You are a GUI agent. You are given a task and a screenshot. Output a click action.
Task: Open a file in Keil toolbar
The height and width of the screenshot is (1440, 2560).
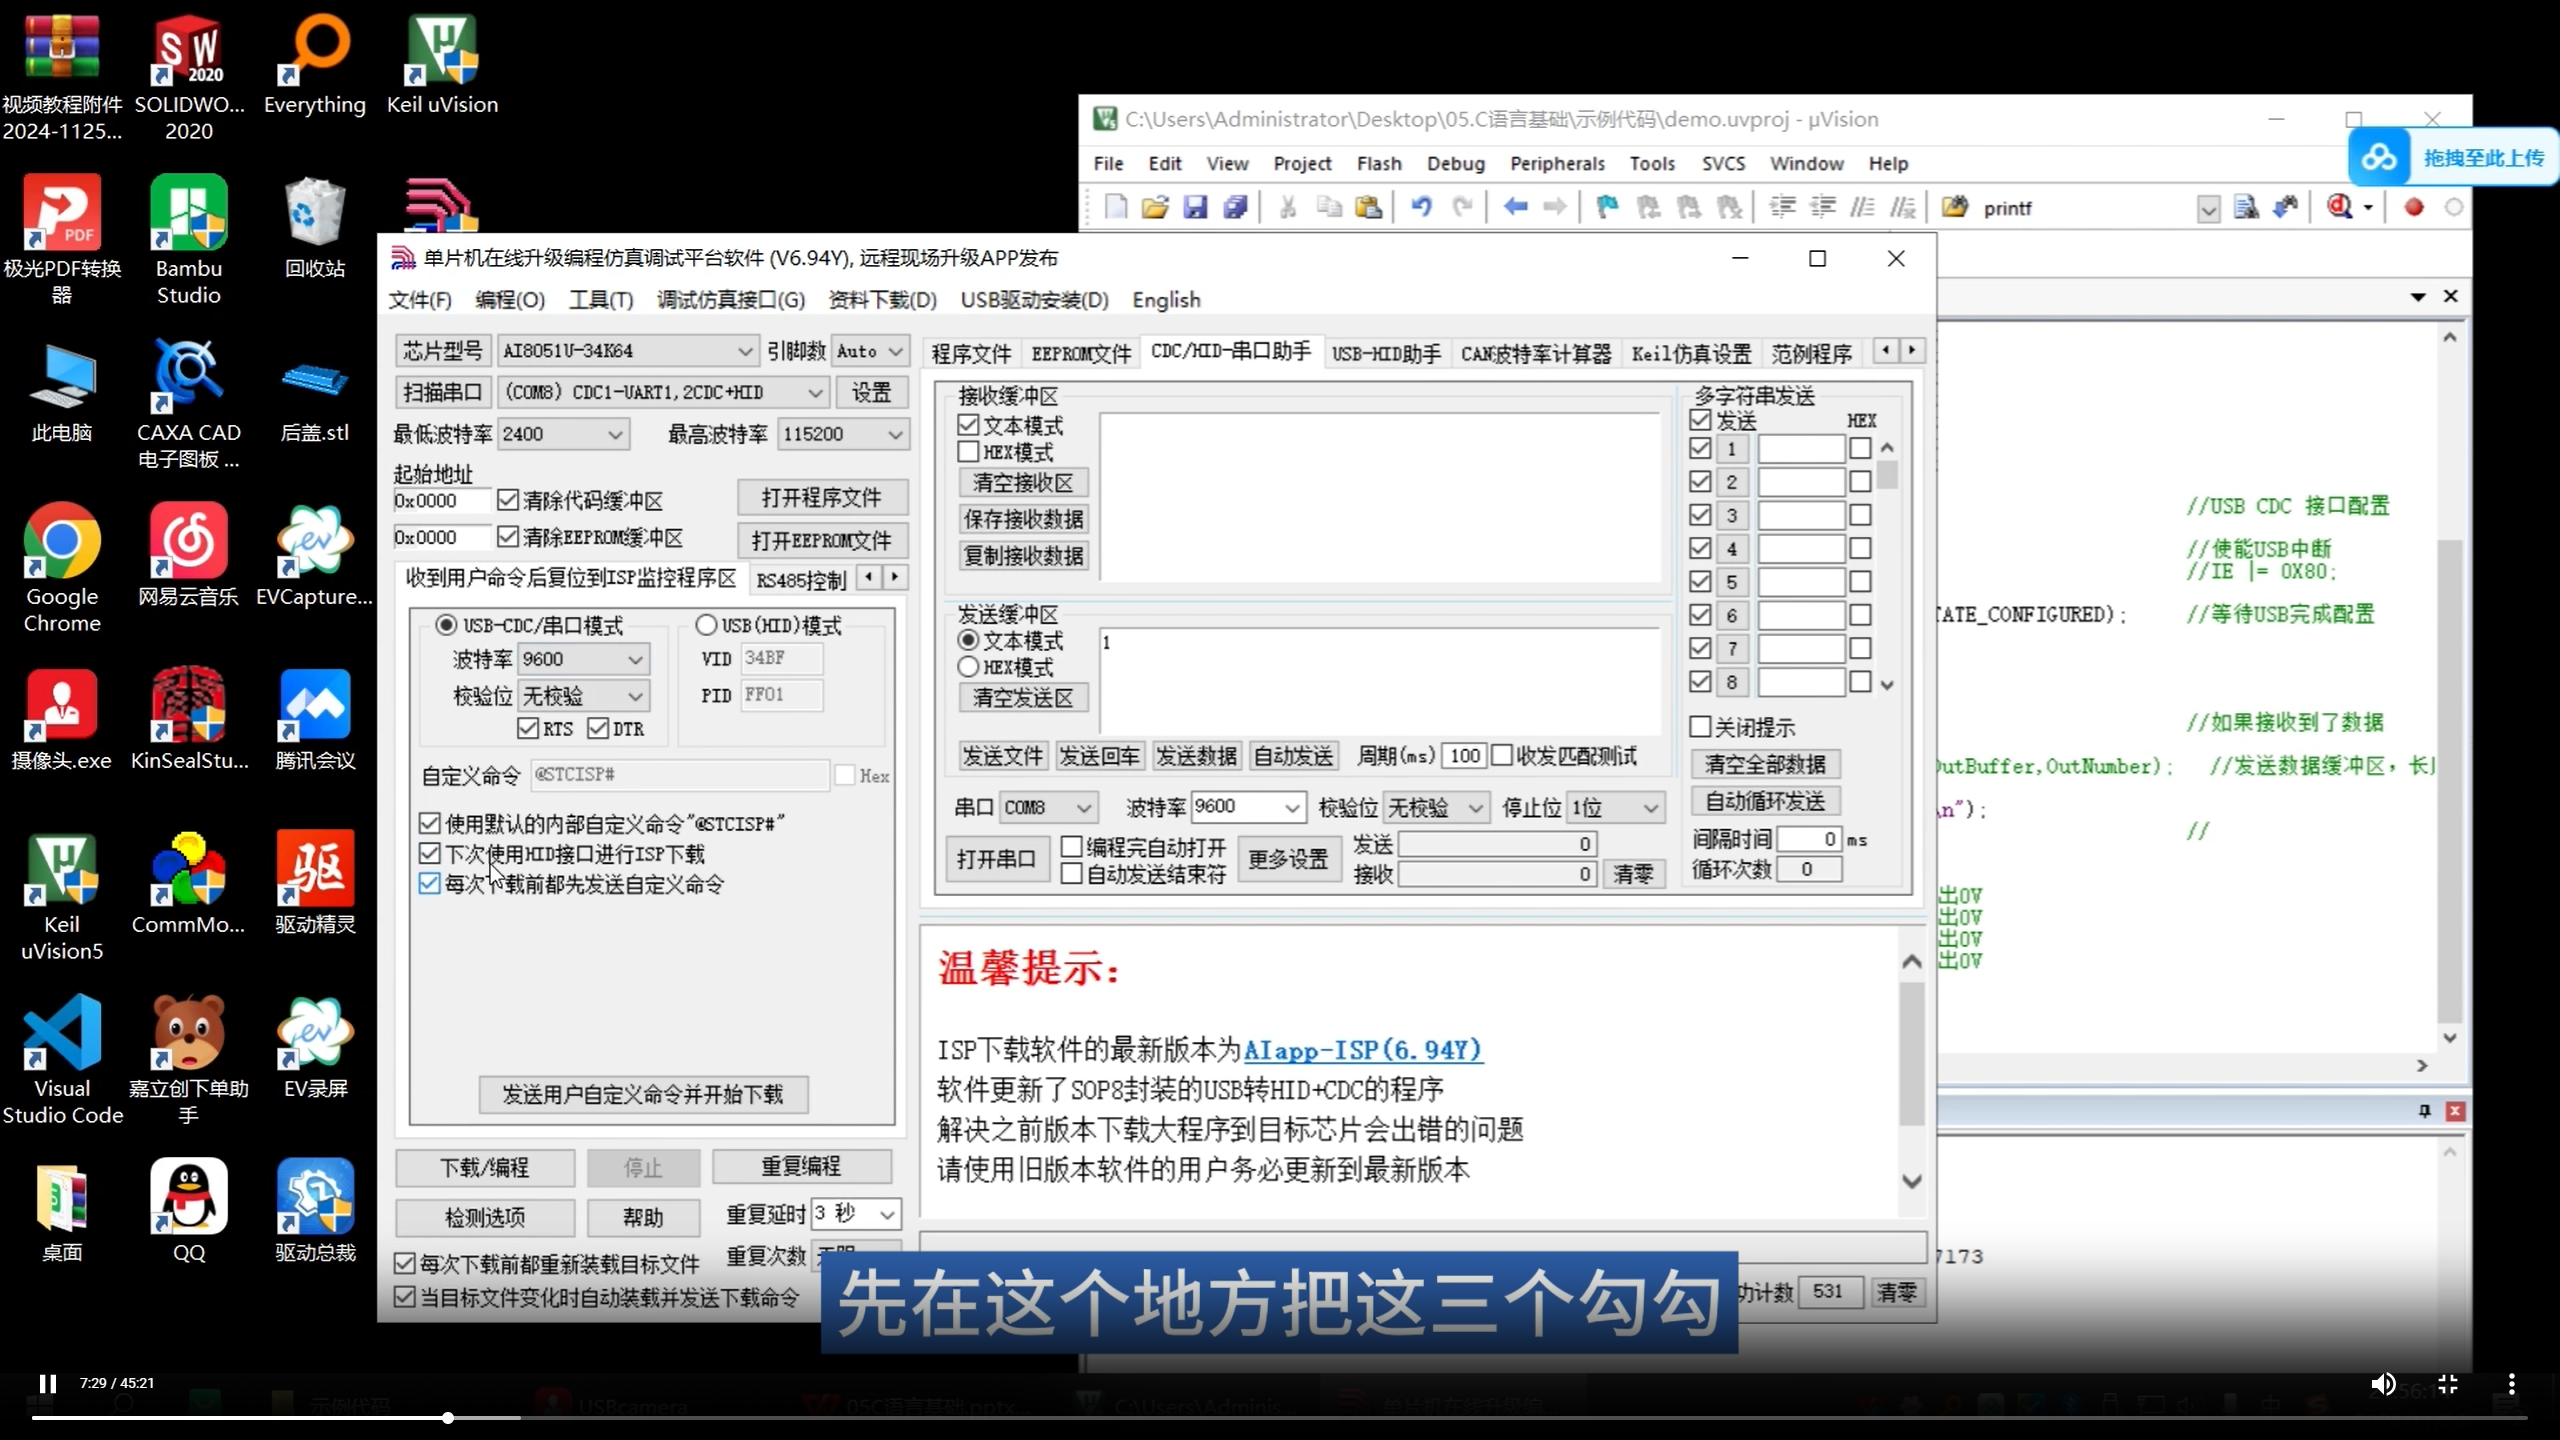[1154, 207]
